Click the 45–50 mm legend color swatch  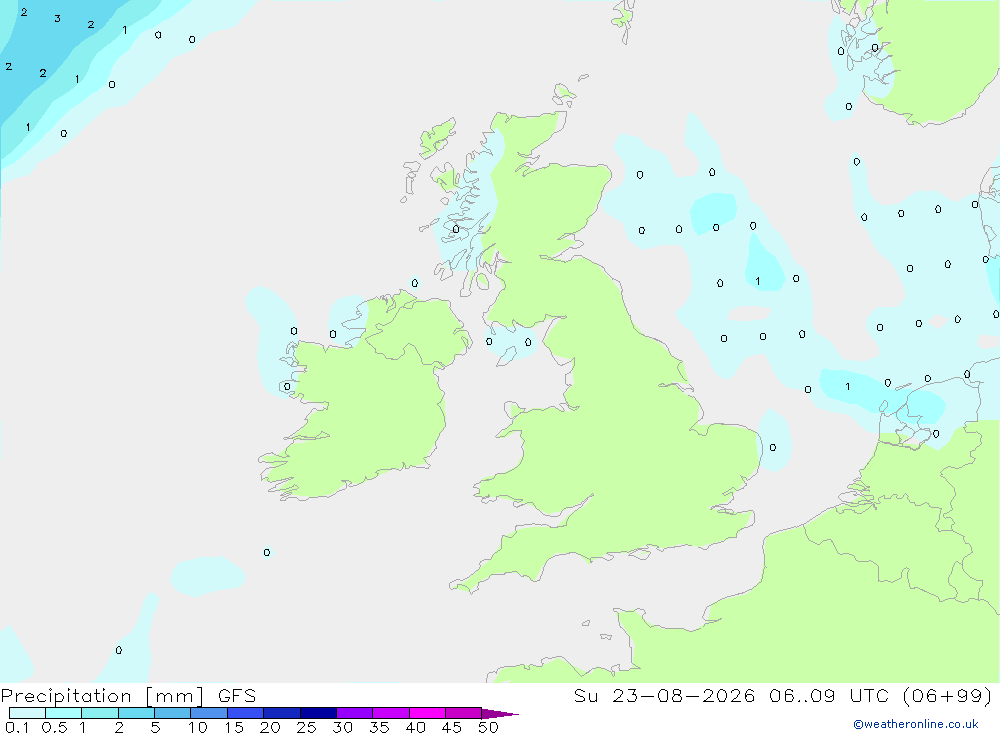(464, 713)
